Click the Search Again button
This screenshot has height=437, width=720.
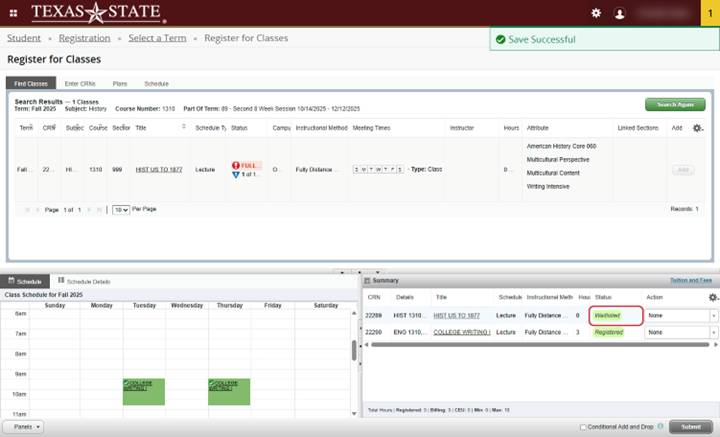coord(674,104)
